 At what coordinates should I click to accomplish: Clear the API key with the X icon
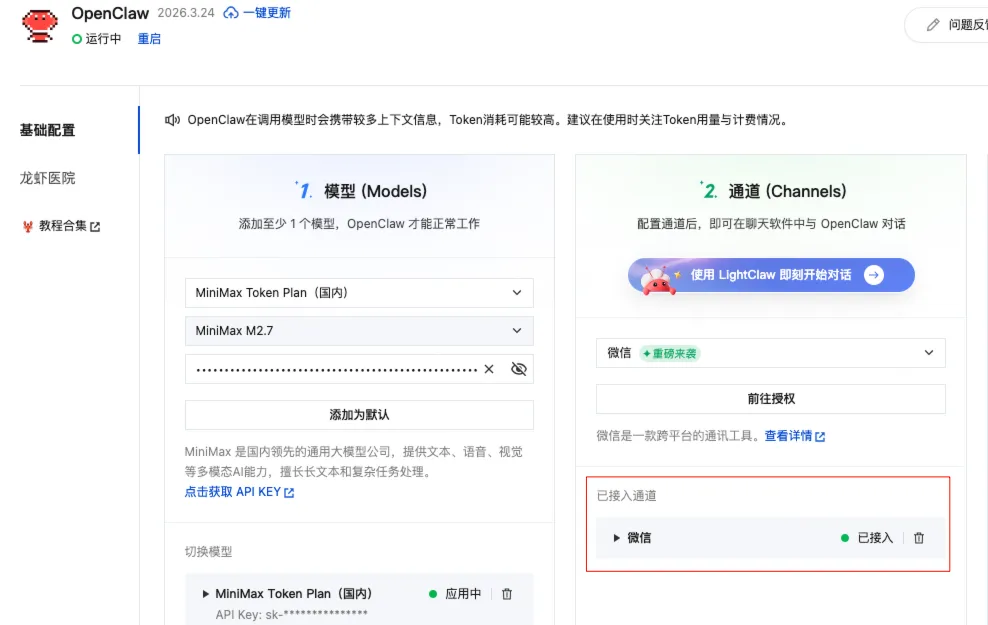pyautogui.click(x=489, y=369)
